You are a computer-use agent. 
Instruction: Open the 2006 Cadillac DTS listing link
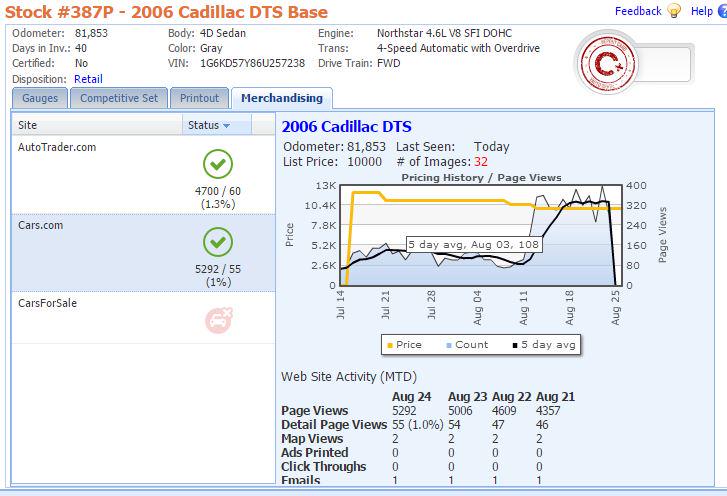pos(346,127)
